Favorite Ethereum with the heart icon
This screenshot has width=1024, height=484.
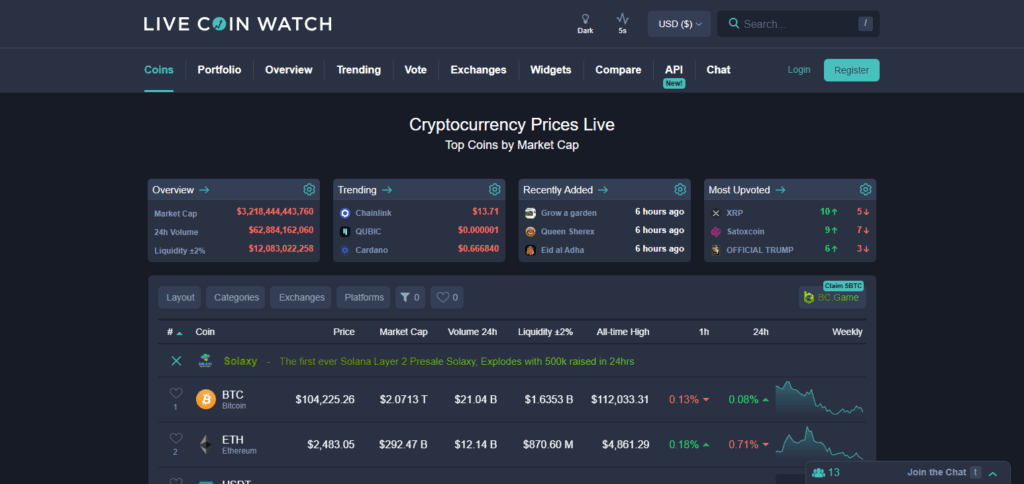tap(176, 439)
